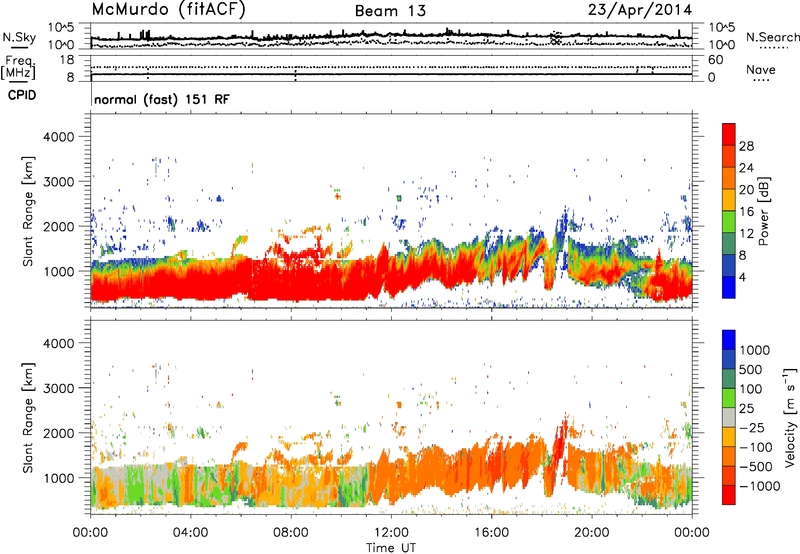Click the '2000' tick on the velocity panel axis

(x=58, y=433)
